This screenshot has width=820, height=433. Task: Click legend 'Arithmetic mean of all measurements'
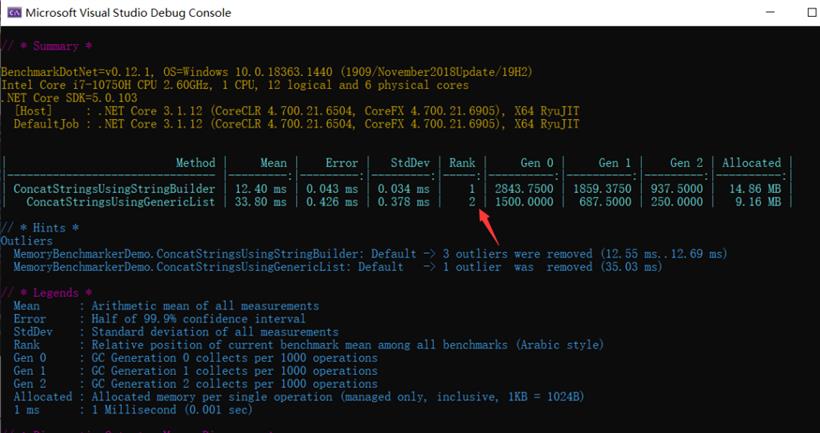coord(205,306)
